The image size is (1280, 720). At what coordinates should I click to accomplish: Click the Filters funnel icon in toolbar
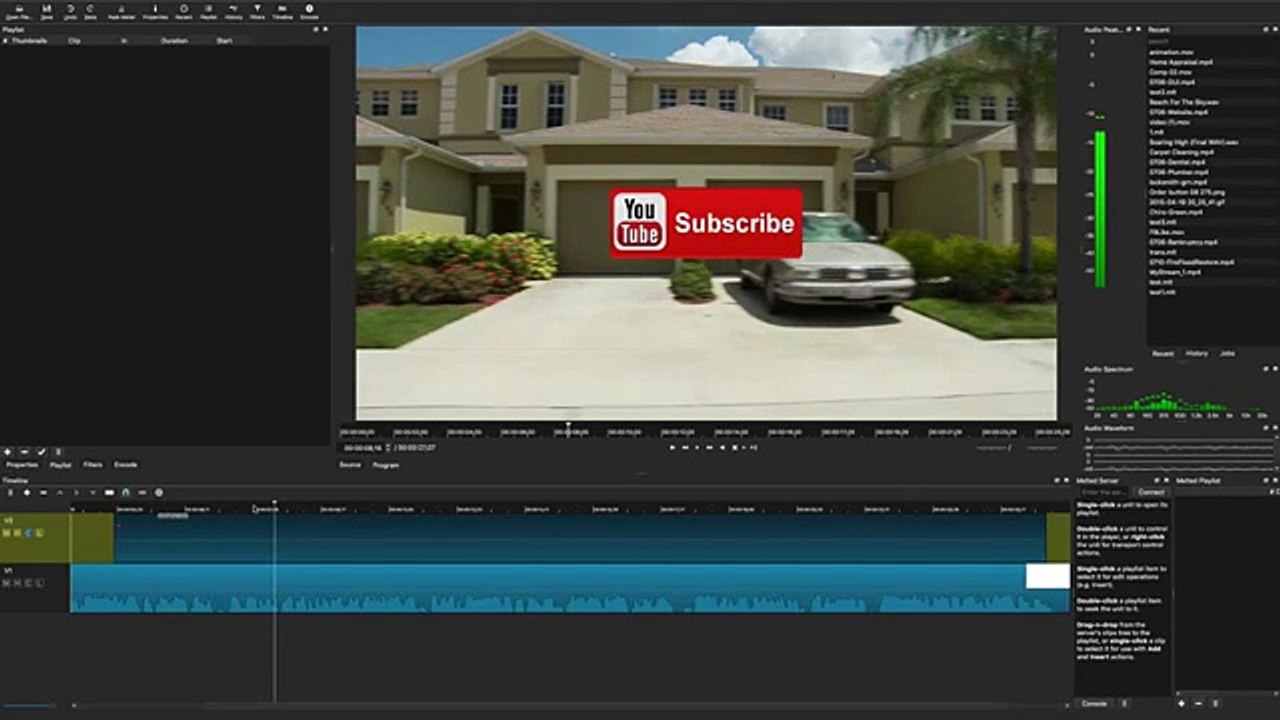pyautogui.click(x=257, y=12)
